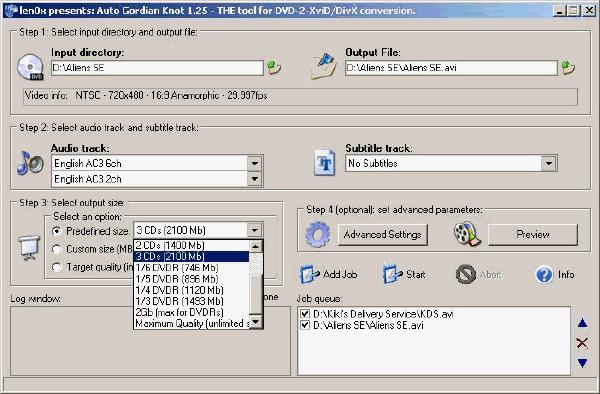Open the No Subtitles dropdown
The width and height of the screenshot is (600, 394).
click(x=549, y=163)
